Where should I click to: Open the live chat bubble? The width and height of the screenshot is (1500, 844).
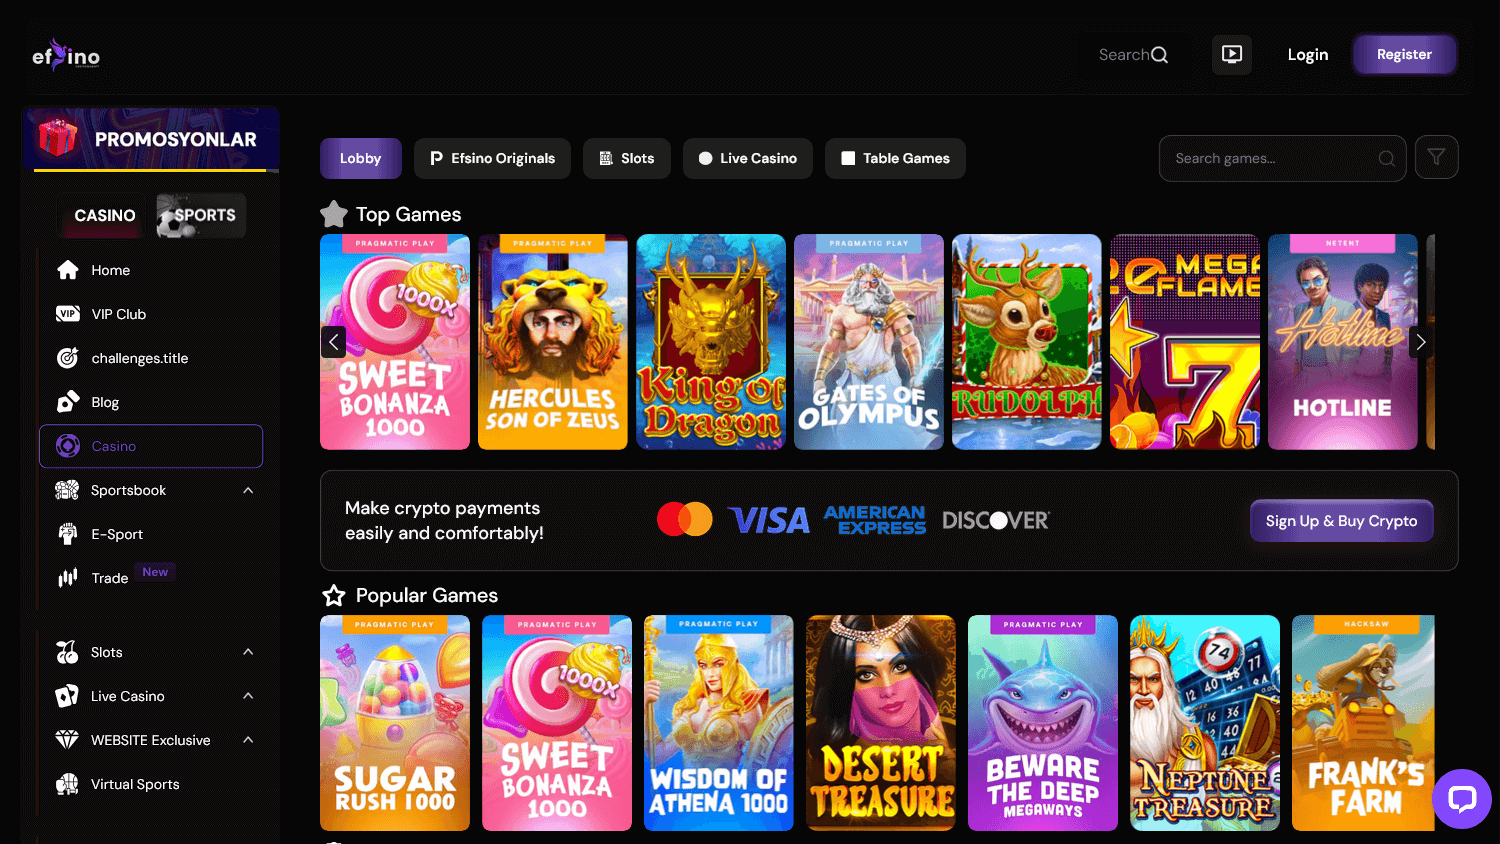(1462, 799)
